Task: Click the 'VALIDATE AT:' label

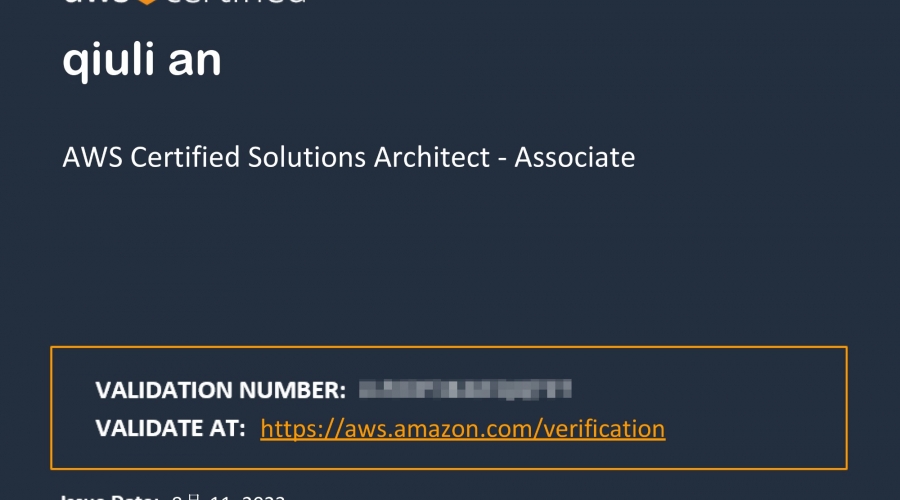Action: 170,428
